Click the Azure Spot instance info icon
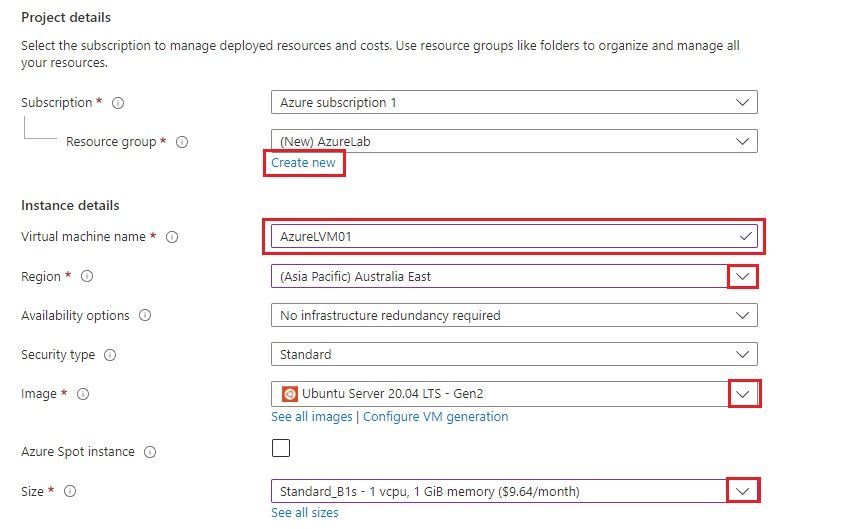This screenshot has width=858, height=529. click(x=149, y=452)
